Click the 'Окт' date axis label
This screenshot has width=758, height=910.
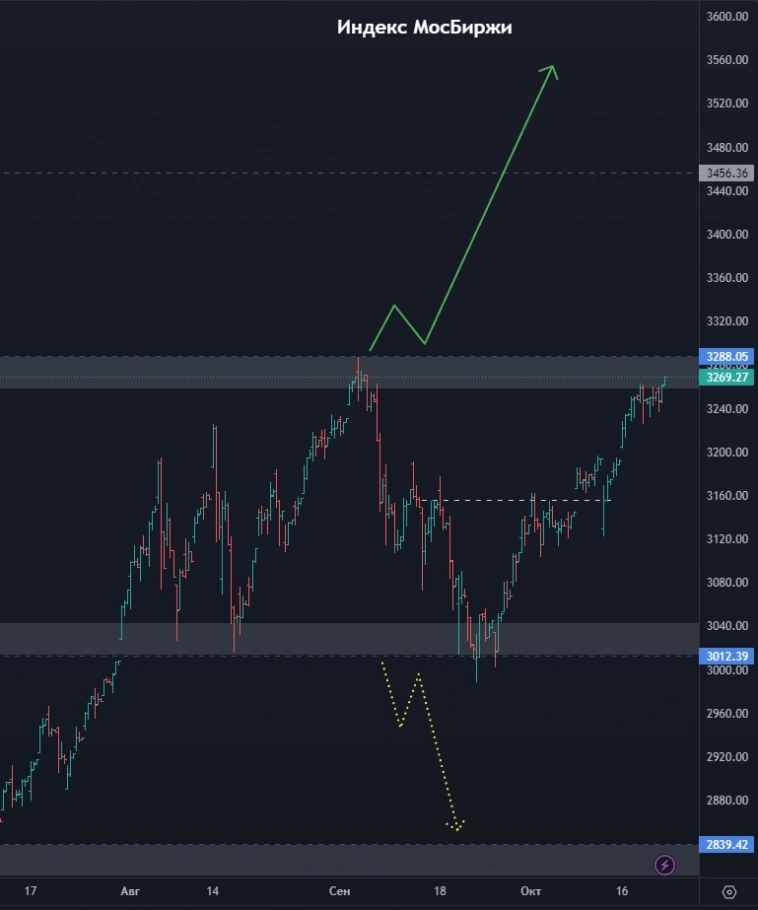tap(530, 891)
